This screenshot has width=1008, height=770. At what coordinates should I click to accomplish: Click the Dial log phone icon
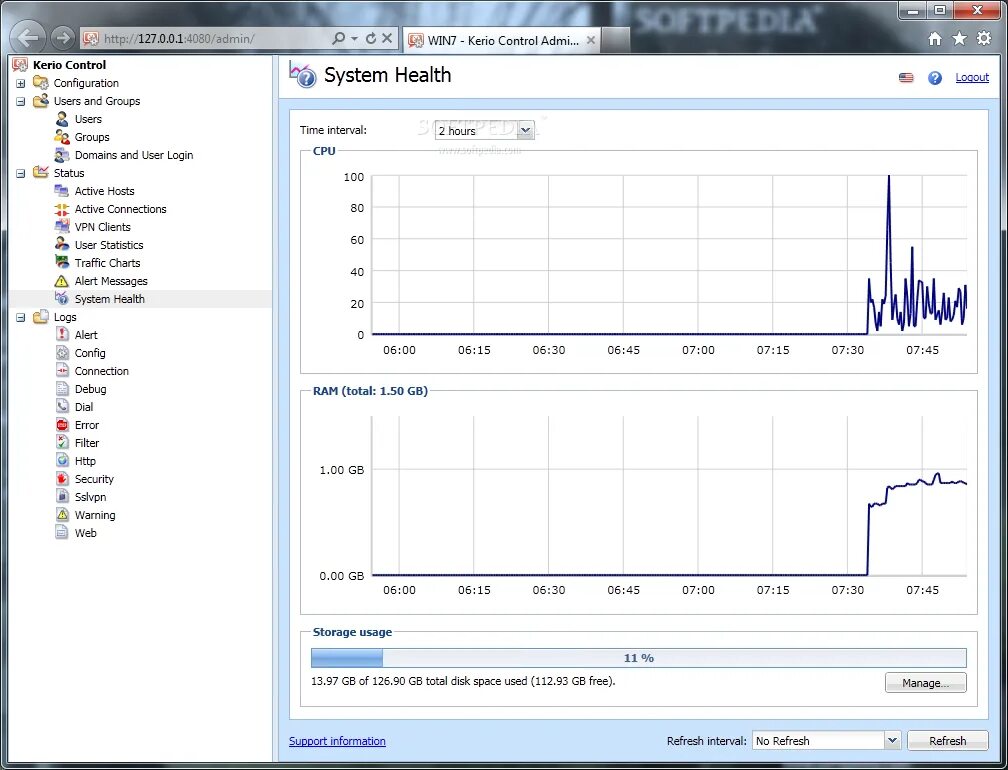click(62, 407)
